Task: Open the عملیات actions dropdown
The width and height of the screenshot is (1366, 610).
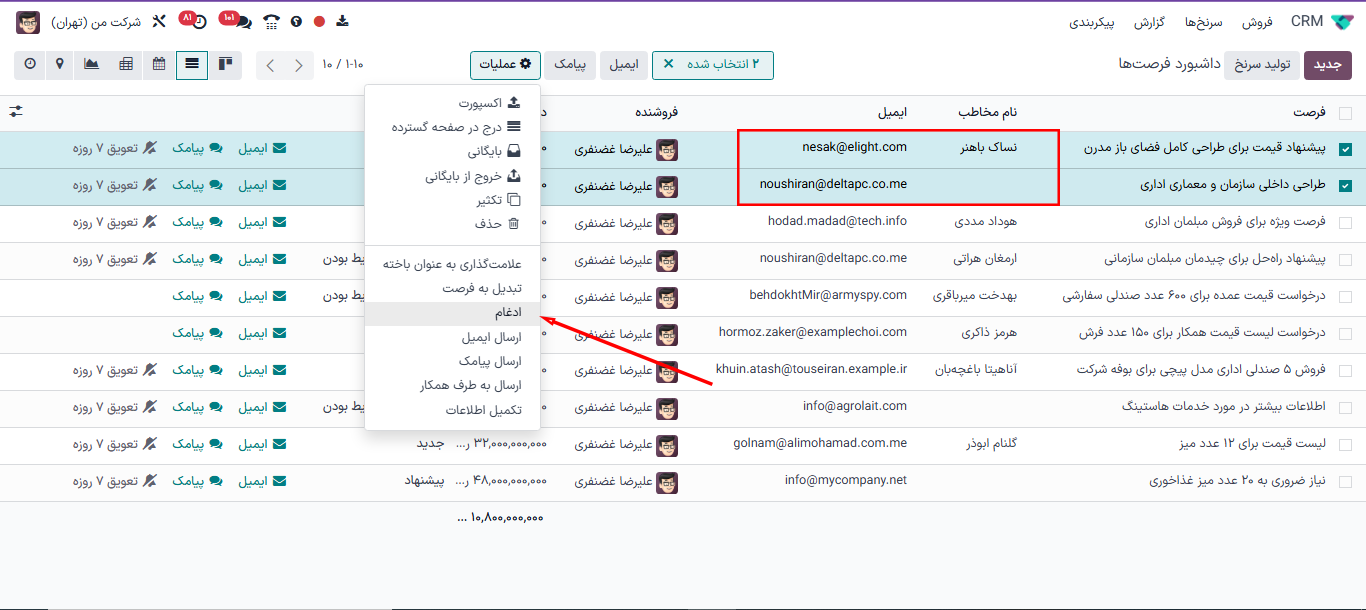Action: pyautogui.click(x=505, y=64)
